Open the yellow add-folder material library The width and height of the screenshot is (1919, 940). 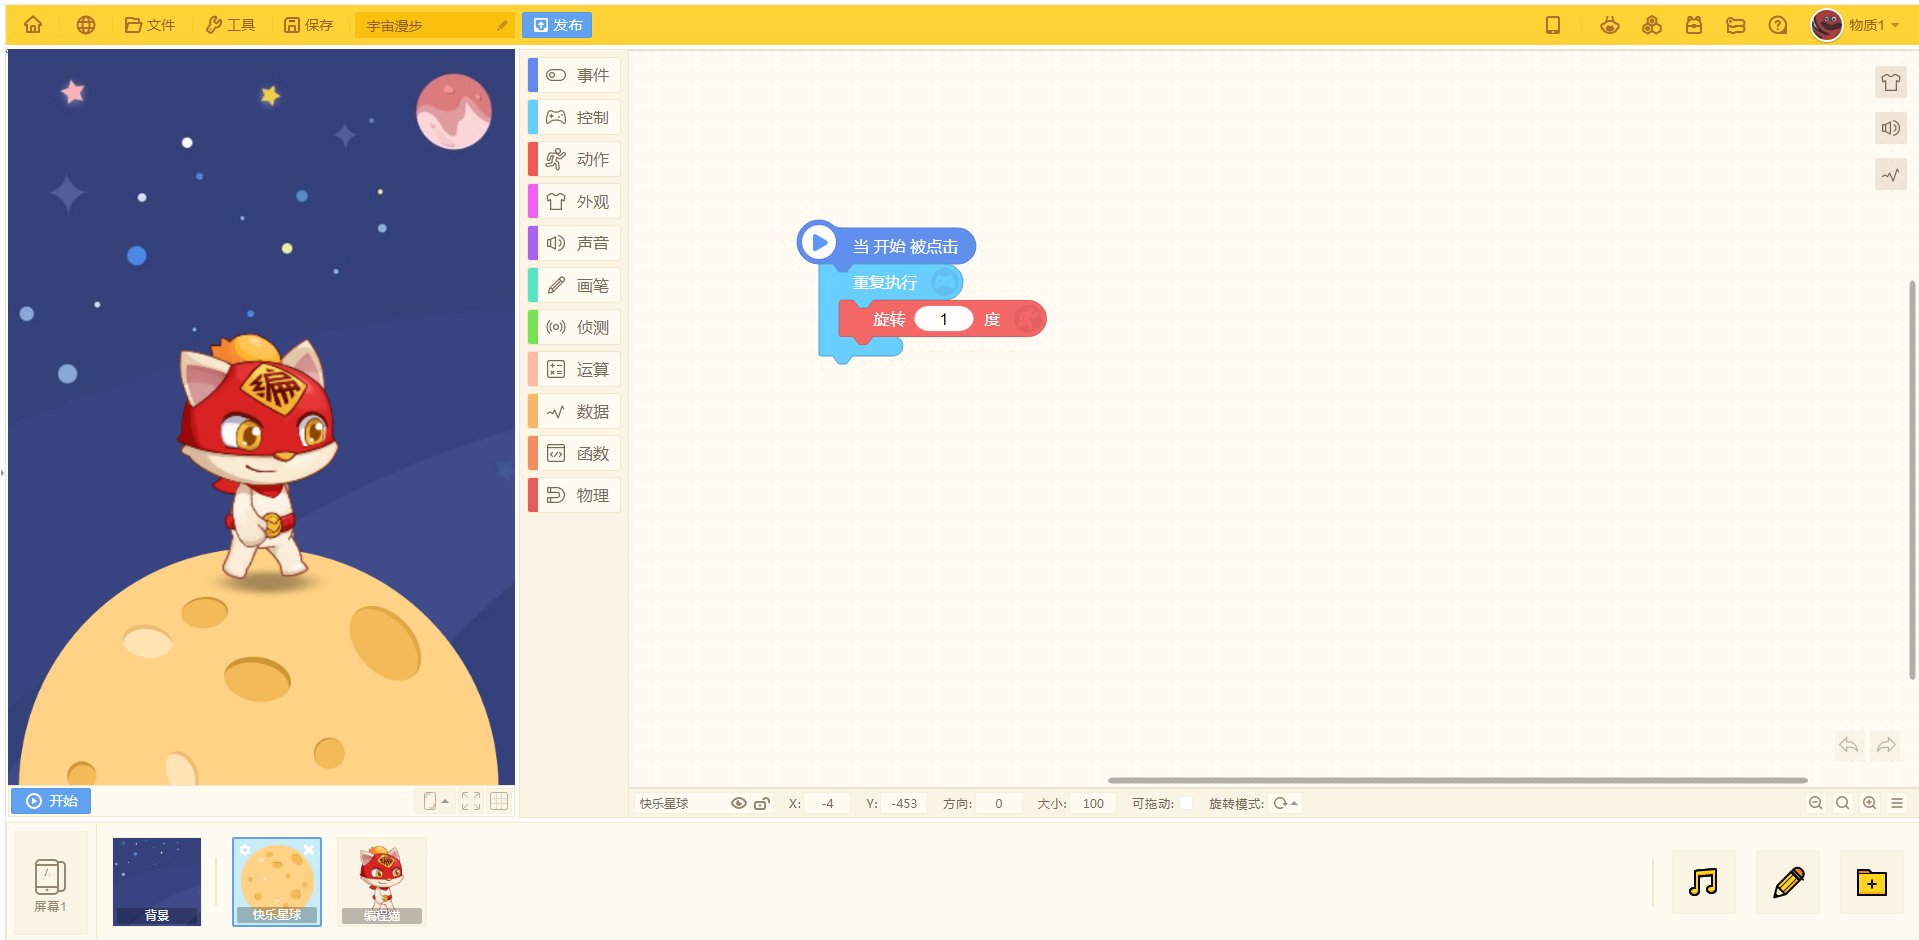(x=1872, y=882)
